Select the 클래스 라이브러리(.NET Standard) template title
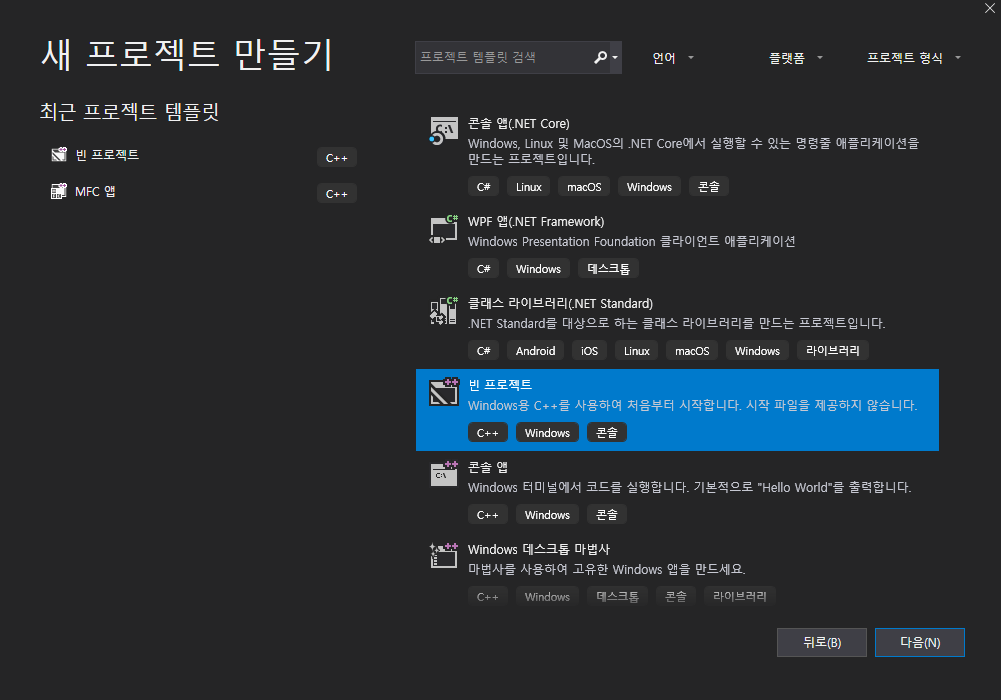 pos(560,303)
